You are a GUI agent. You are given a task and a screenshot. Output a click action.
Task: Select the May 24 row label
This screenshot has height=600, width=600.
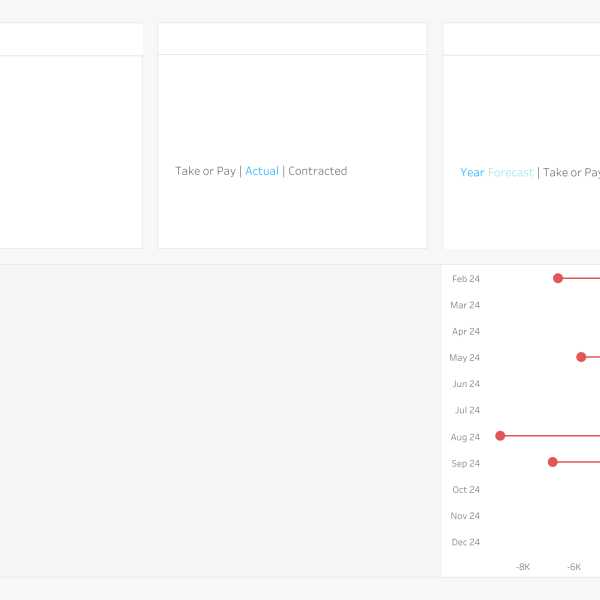[x=465, y=358]
